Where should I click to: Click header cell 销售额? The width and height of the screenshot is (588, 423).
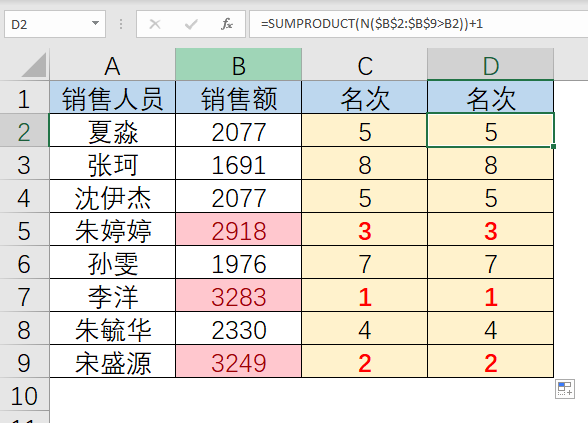click(238, 97)
